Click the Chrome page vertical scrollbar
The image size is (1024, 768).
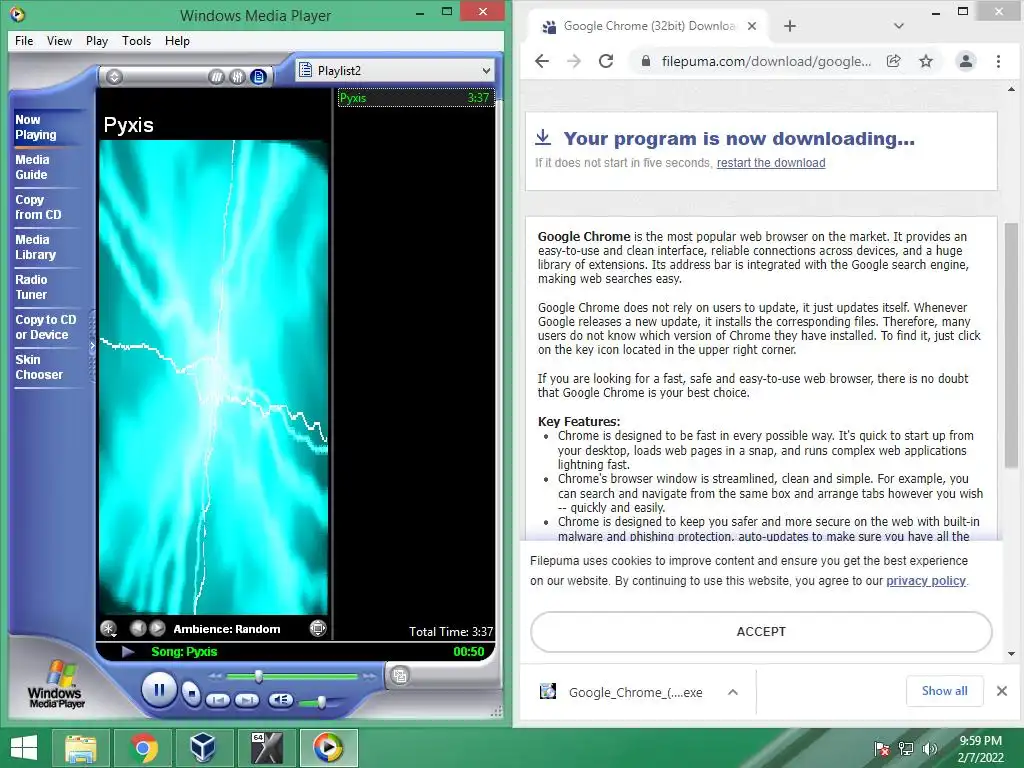coord(1011,345)
